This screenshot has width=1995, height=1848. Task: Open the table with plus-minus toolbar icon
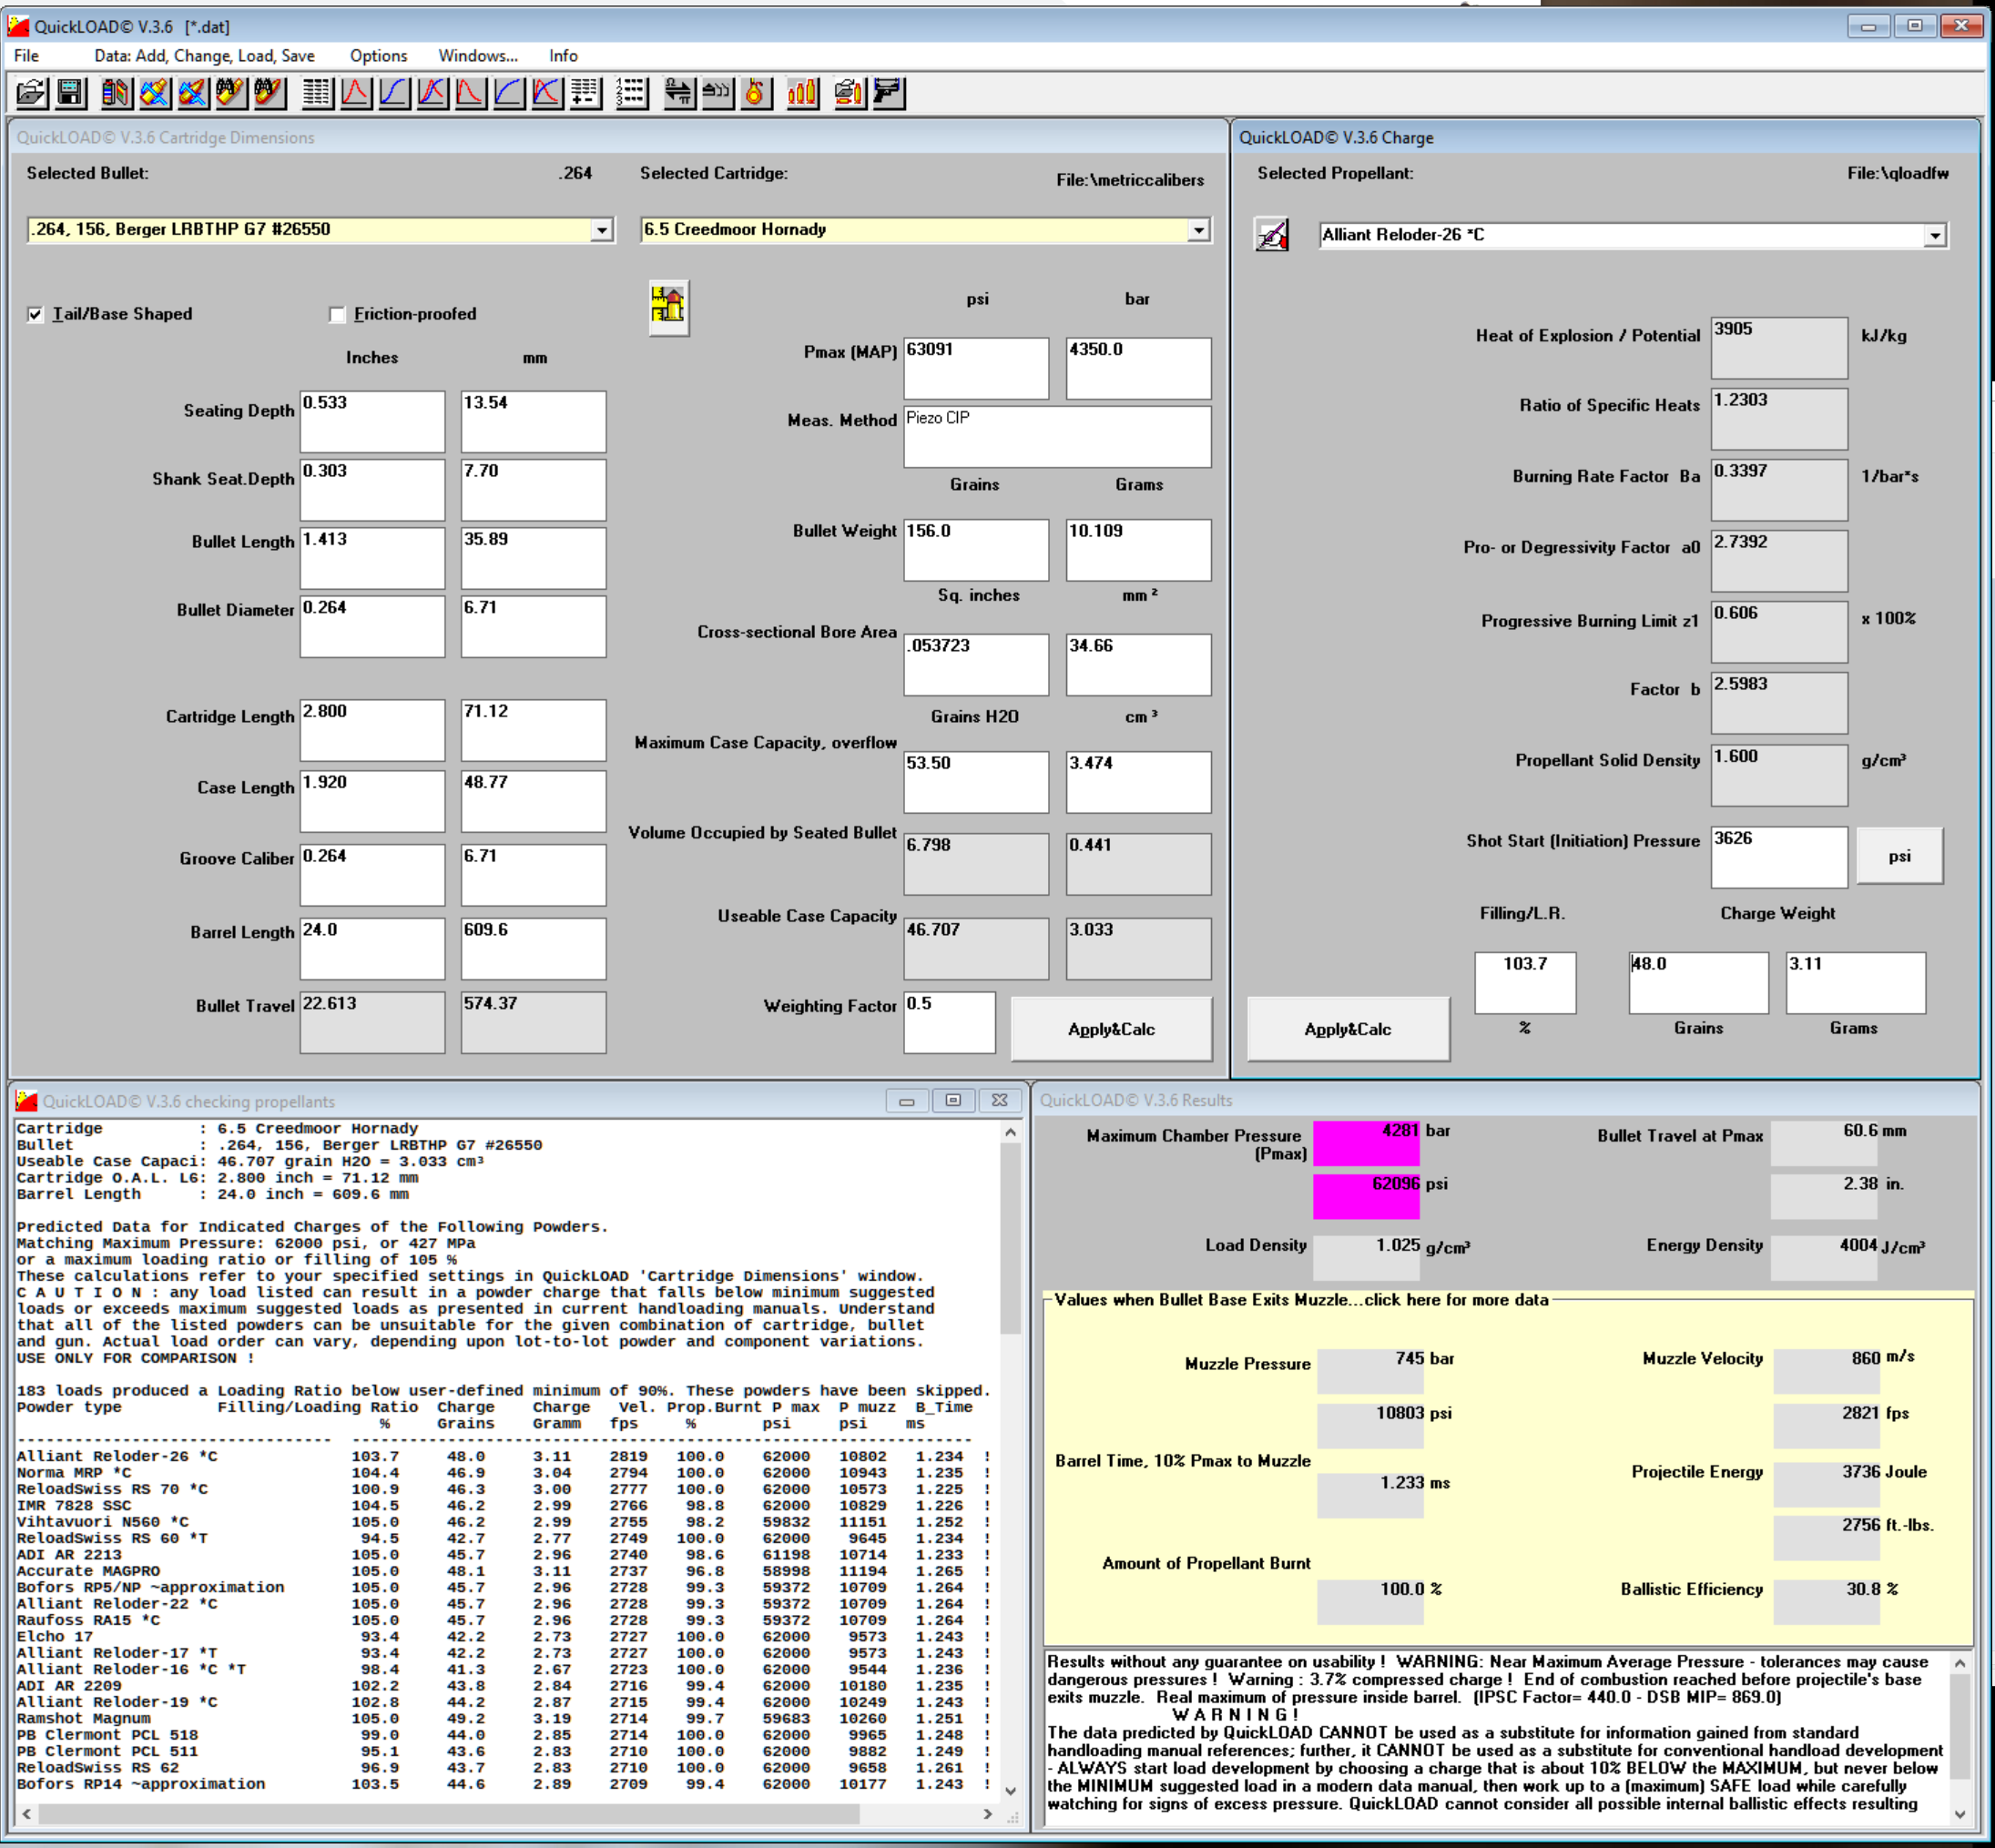(x=585, y=93)
